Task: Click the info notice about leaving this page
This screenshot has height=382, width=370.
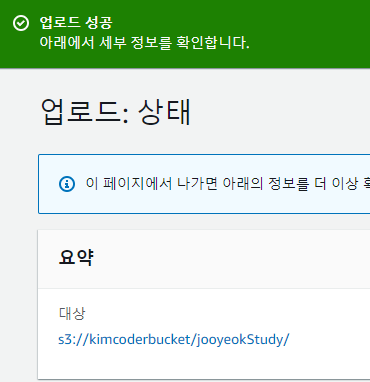Action: (x=204, y=184)
